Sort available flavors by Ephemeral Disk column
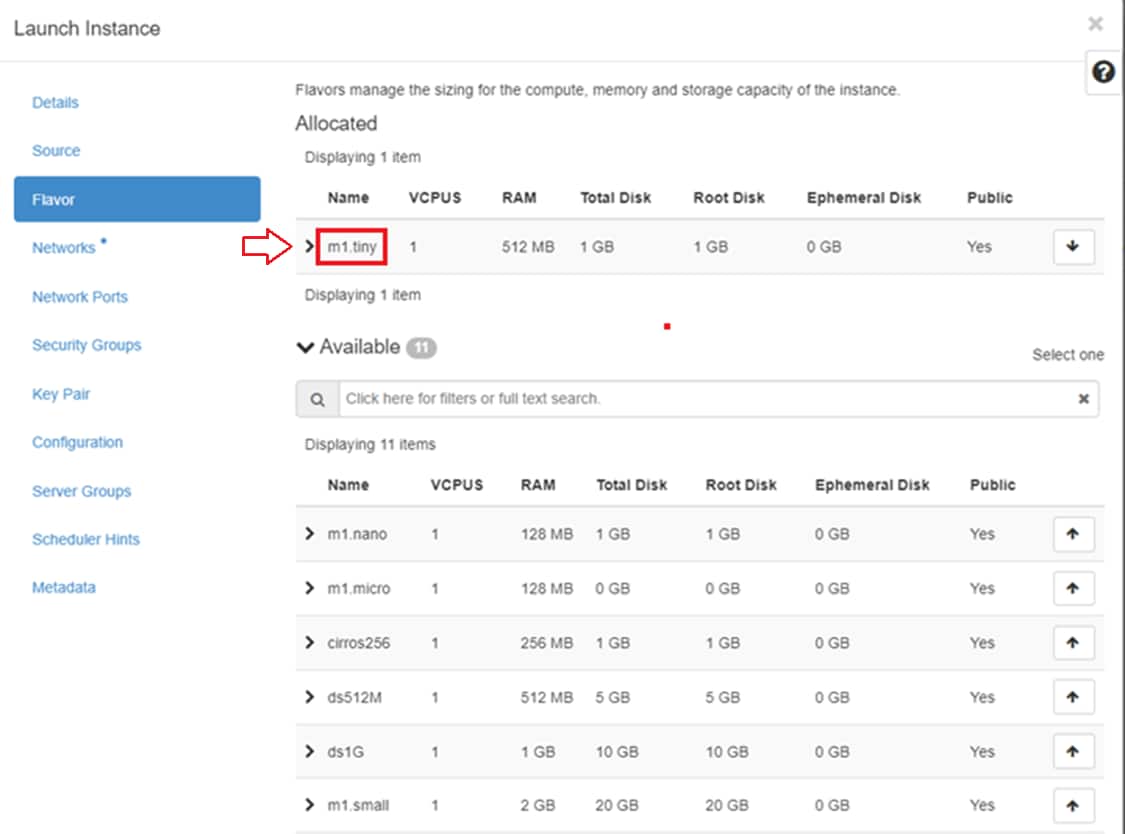The width and height of the screenshot is (1125, 834). tap(872, 485)
